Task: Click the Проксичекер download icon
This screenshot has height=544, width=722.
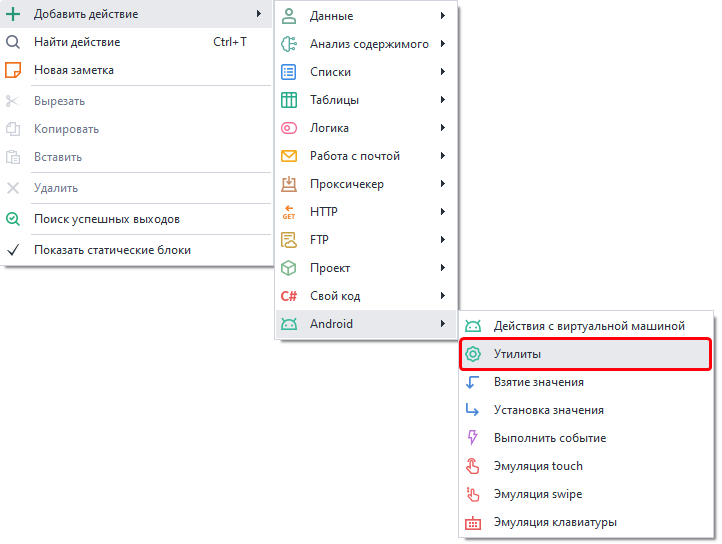Action: point(289,184)
